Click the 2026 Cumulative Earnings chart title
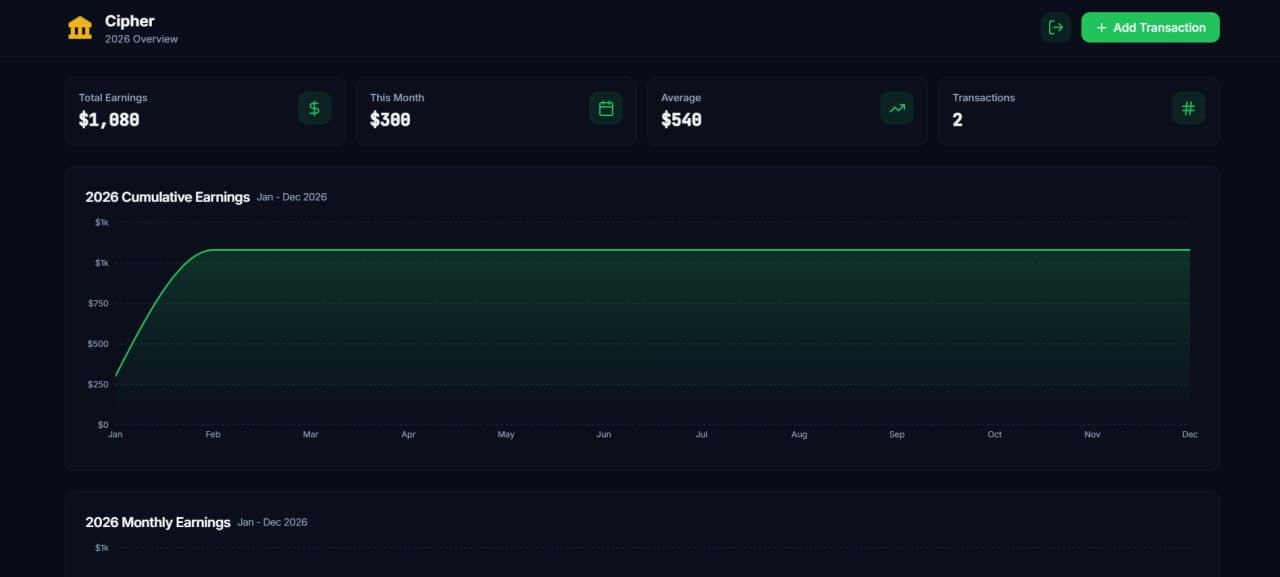The width and height of the screenshot is (1280, 577). pyautogui.click(x=168, y=197)
